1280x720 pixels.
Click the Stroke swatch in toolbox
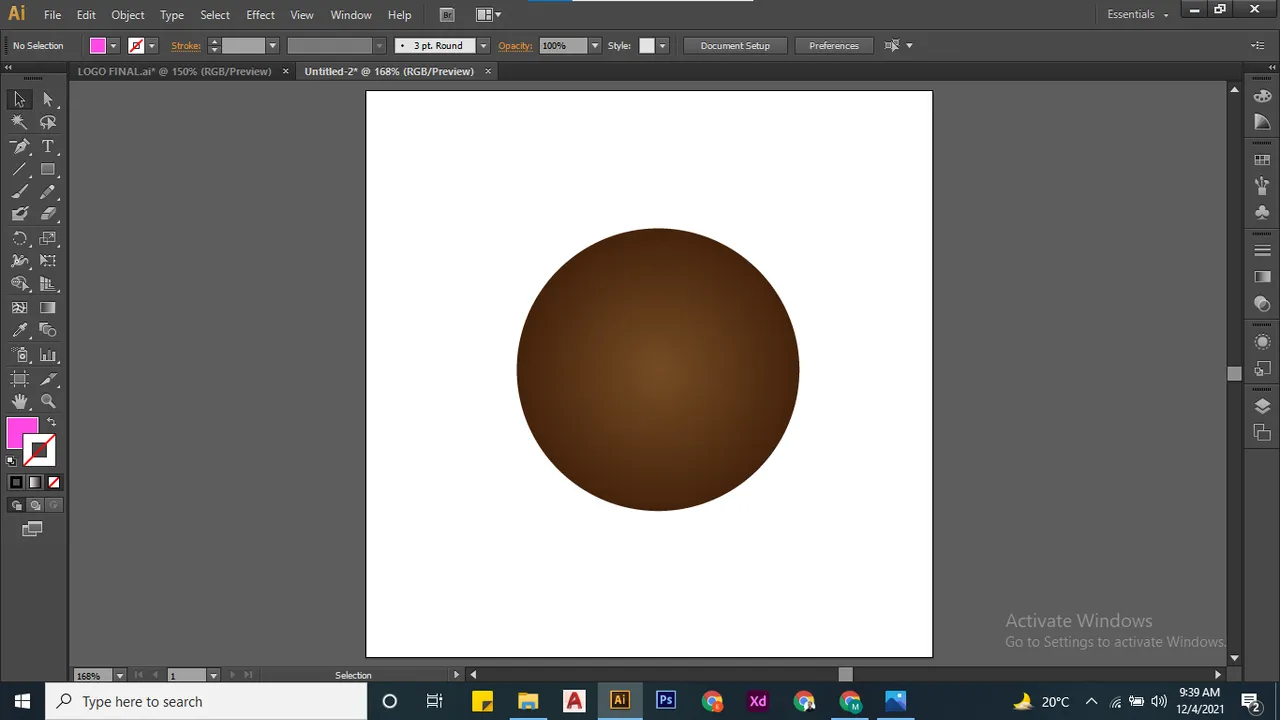[40, 451]
